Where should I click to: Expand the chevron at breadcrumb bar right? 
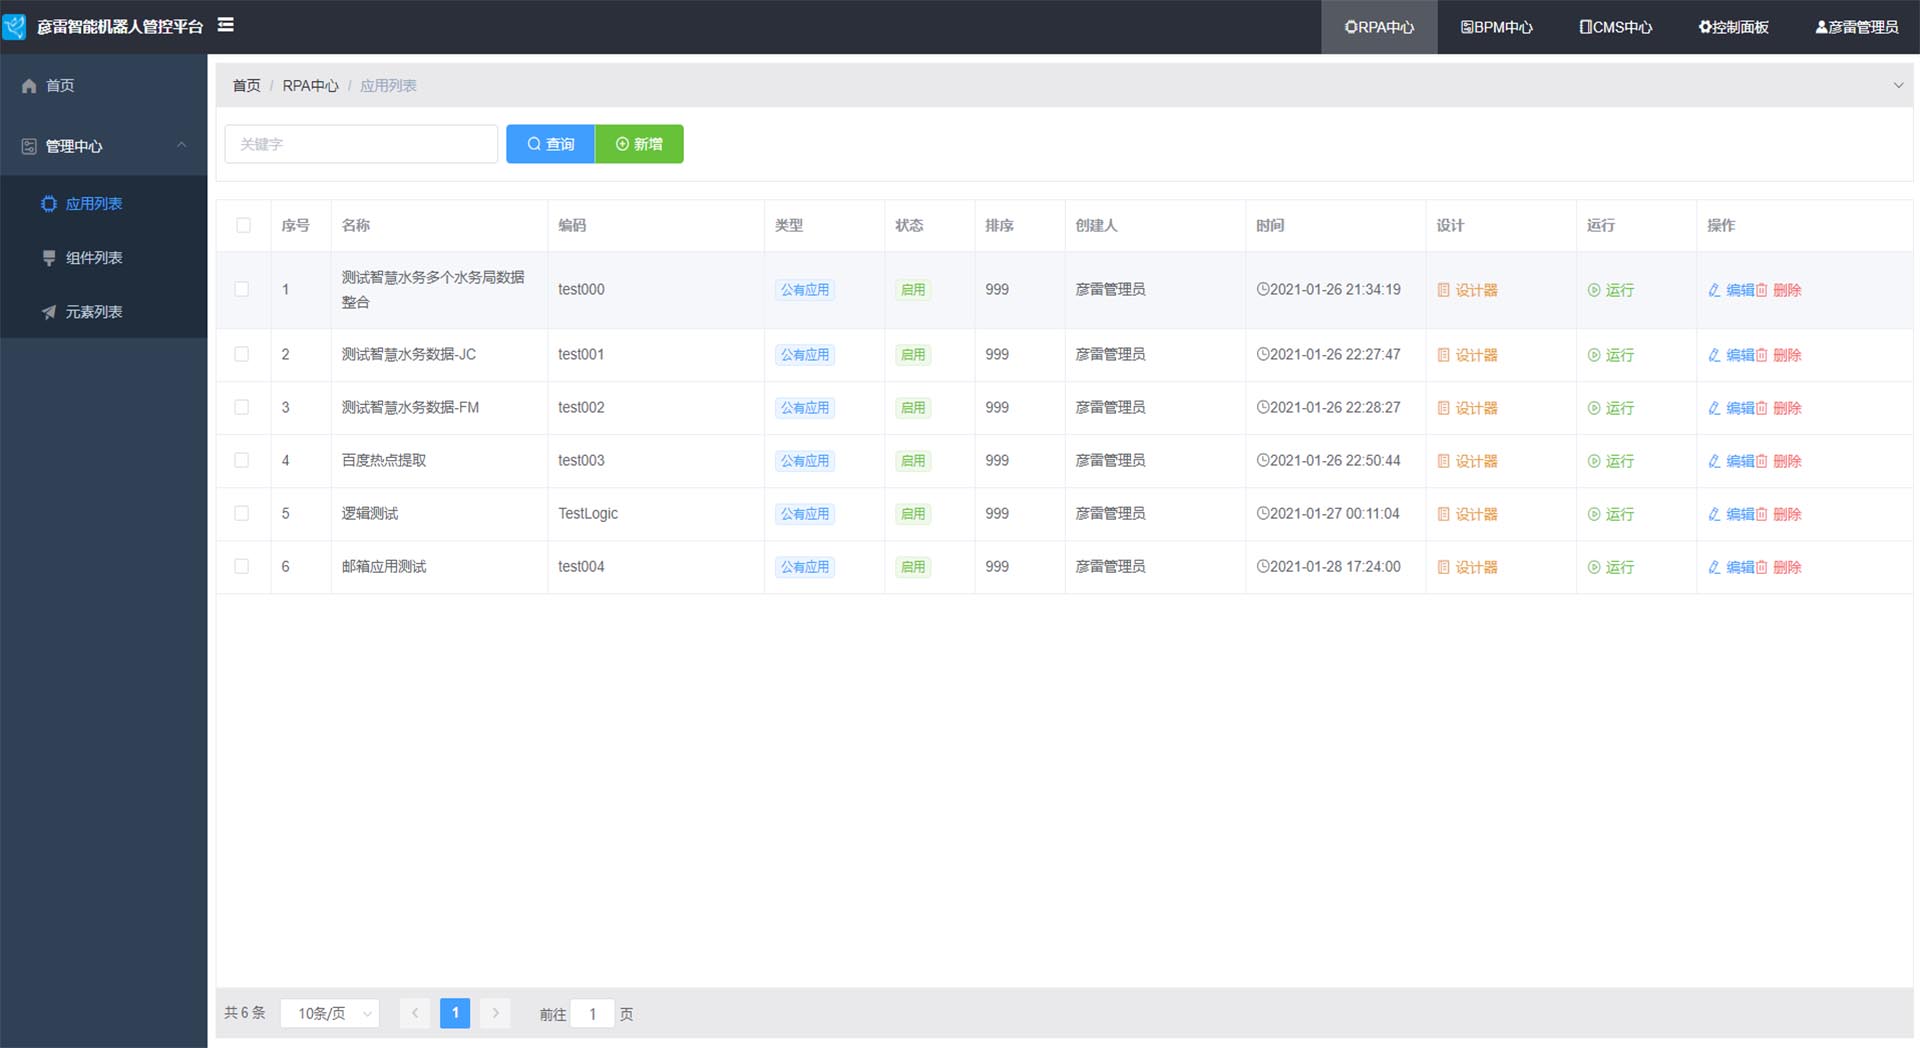(1898, 86)
